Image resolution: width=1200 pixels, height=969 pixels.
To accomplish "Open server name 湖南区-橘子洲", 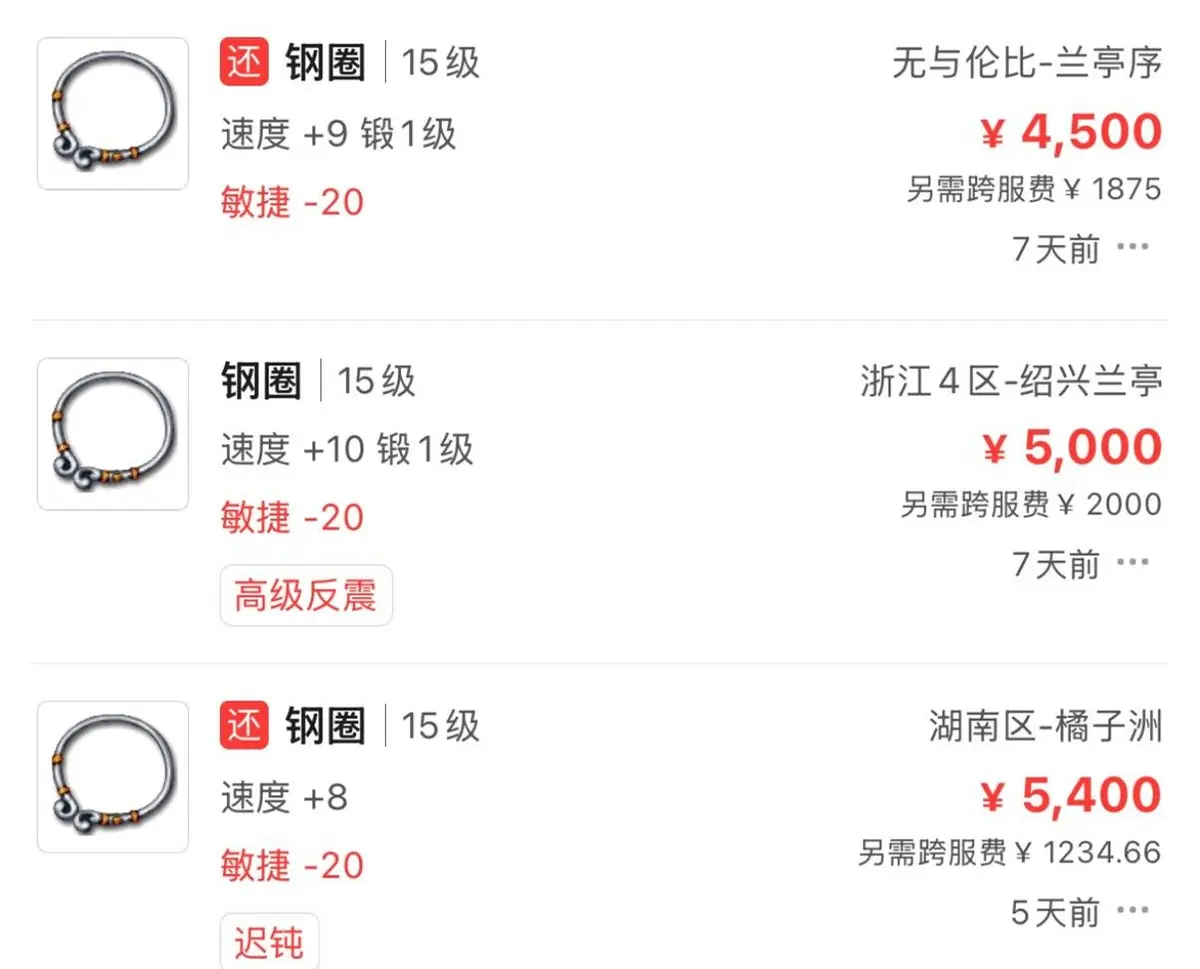I will click(x=1046, y=727).
